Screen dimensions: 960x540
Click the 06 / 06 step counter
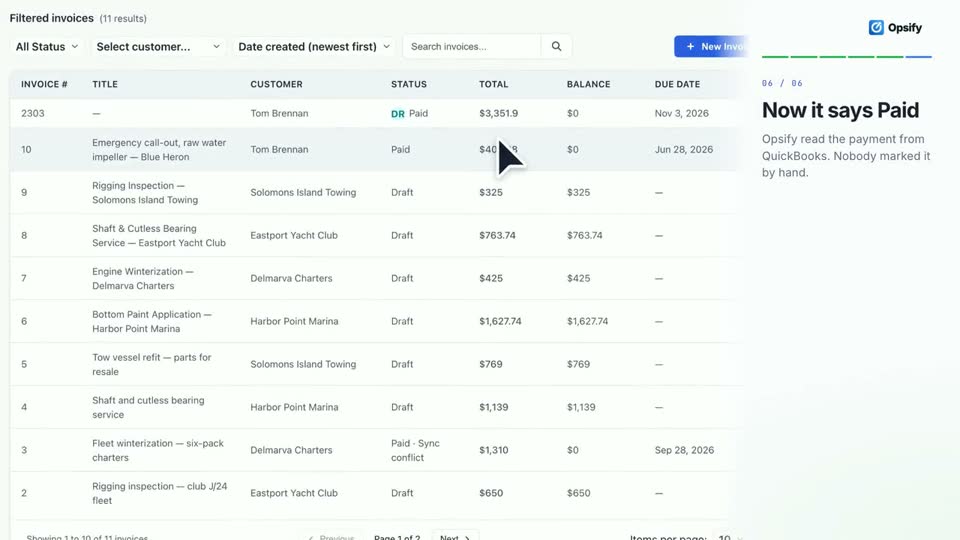coord(782,83)
